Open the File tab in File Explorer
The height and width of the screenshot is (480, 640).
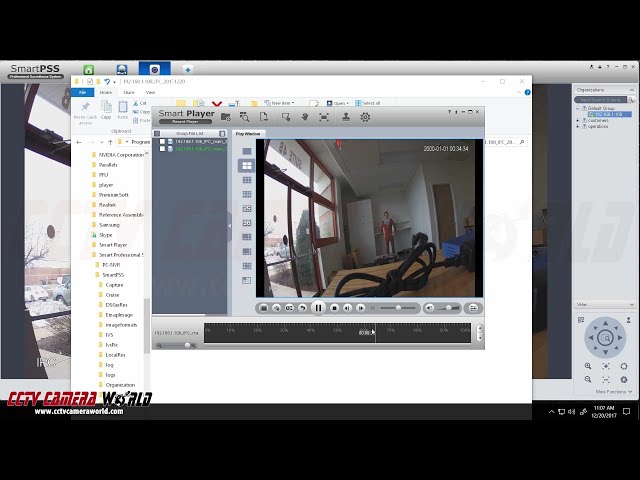coord(82,92)
